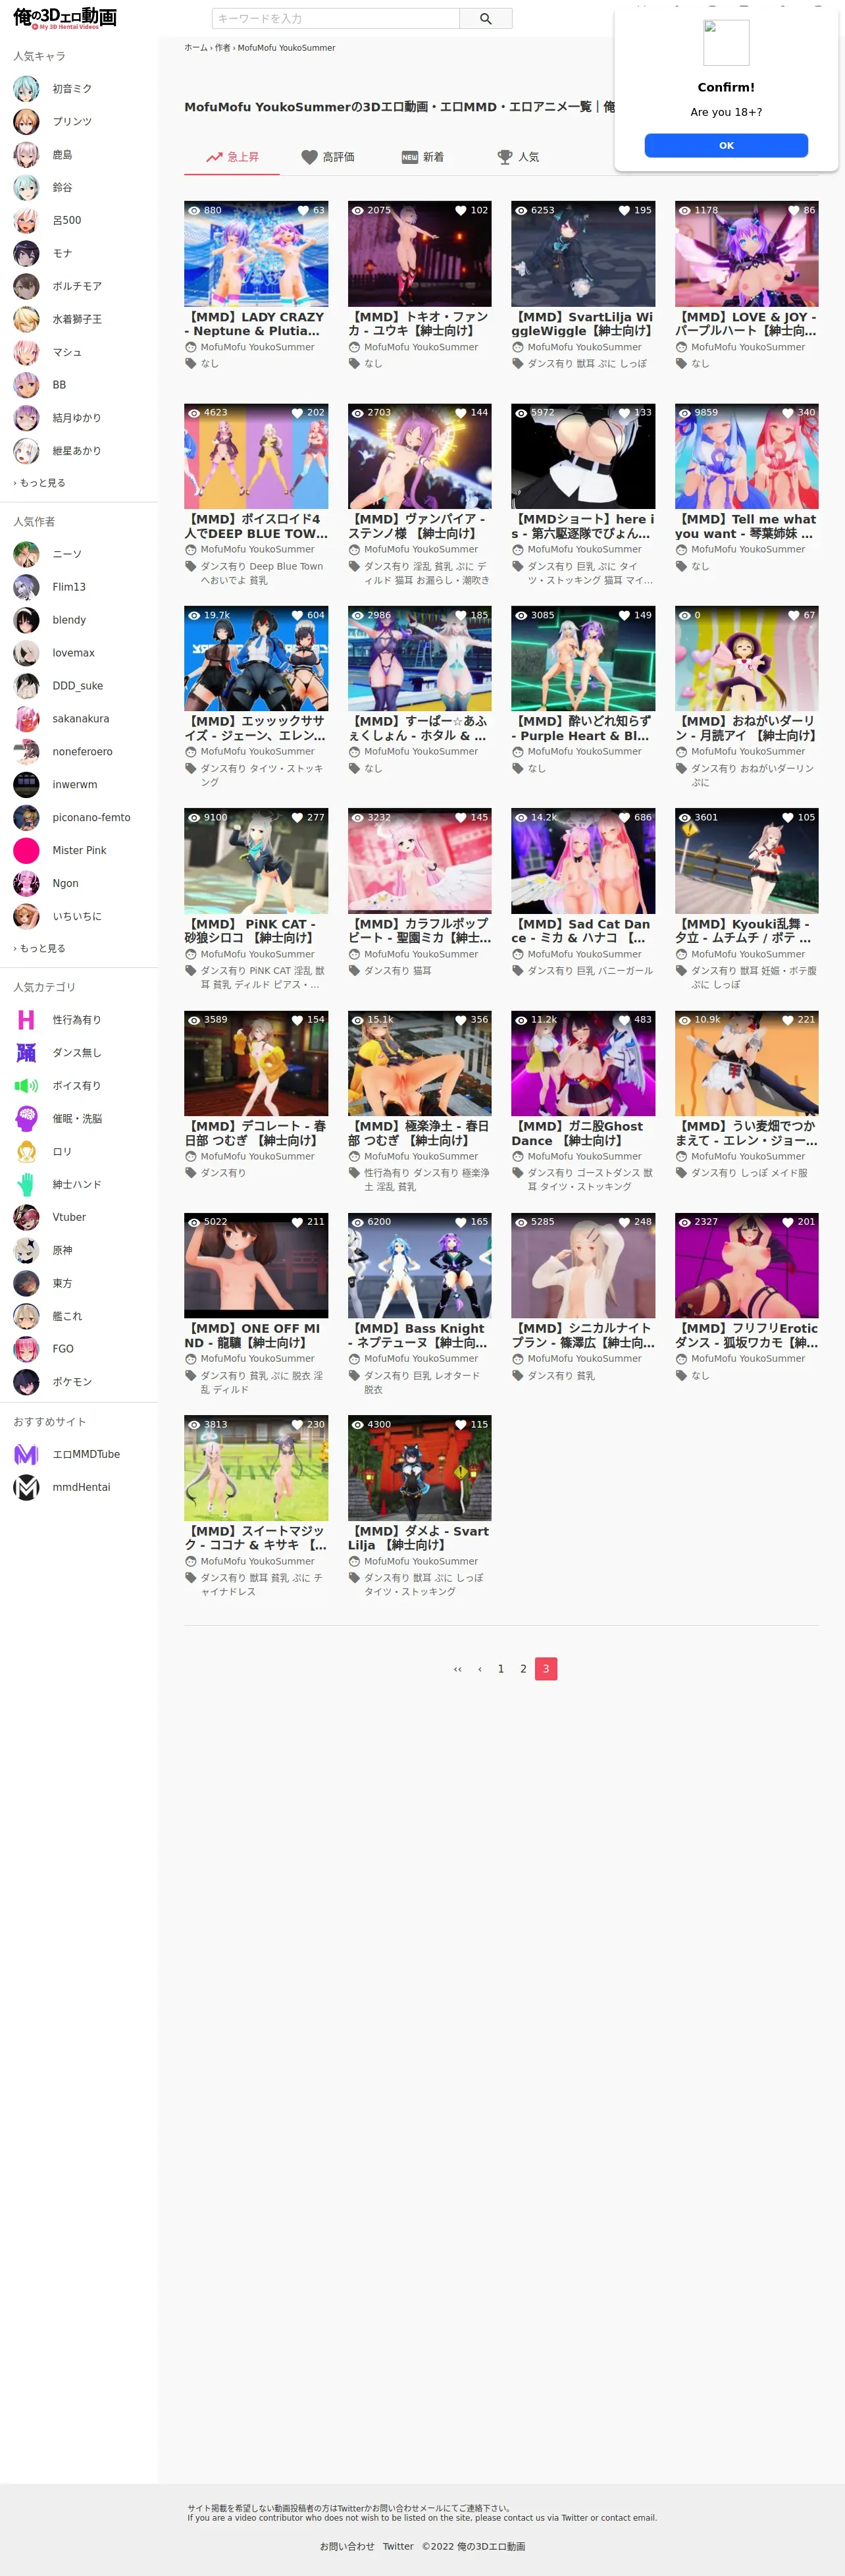Click the 結月ゆかり avatar icon
This screenshot has height=2576, width=845.
[26, 418]
